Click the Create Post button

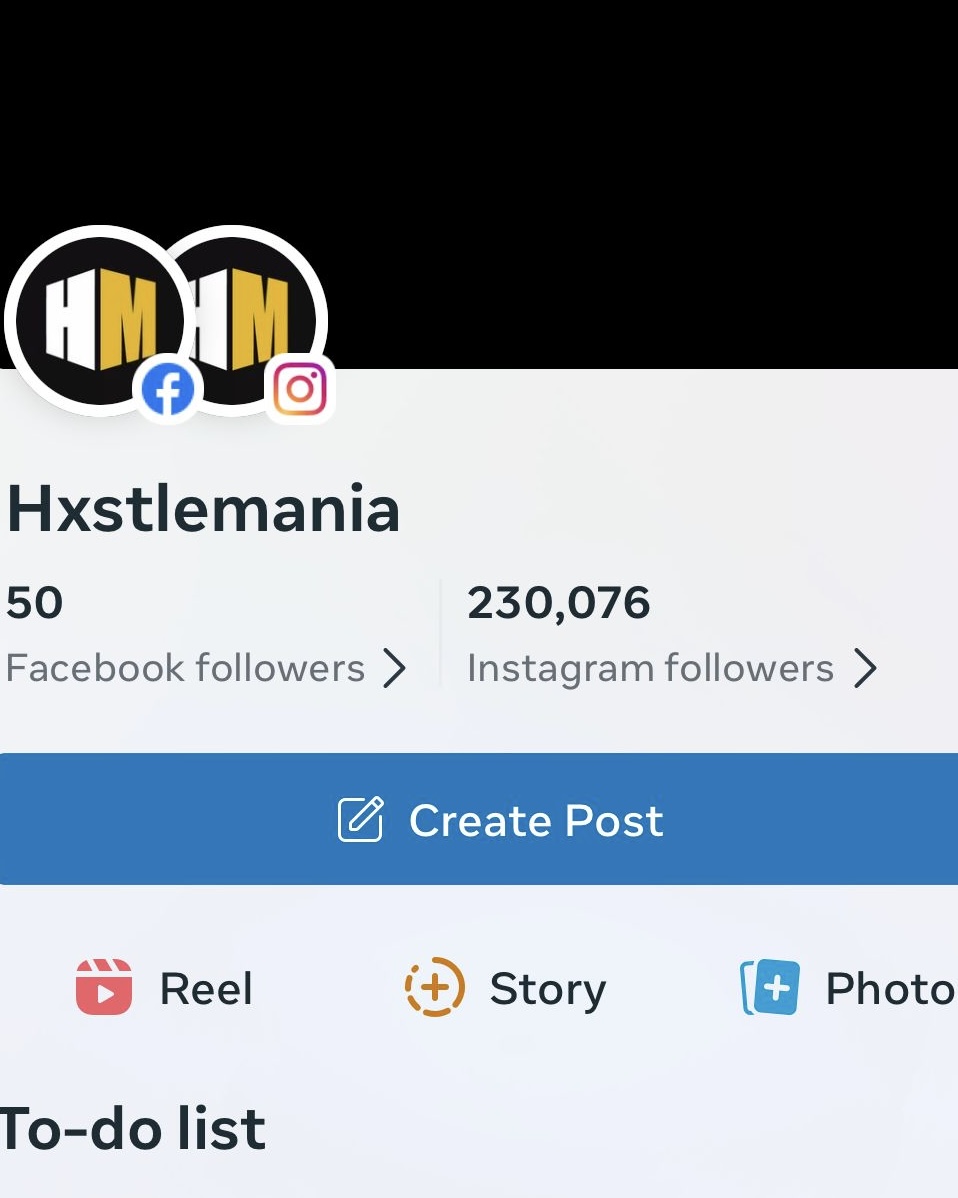[x=479, y=819]
